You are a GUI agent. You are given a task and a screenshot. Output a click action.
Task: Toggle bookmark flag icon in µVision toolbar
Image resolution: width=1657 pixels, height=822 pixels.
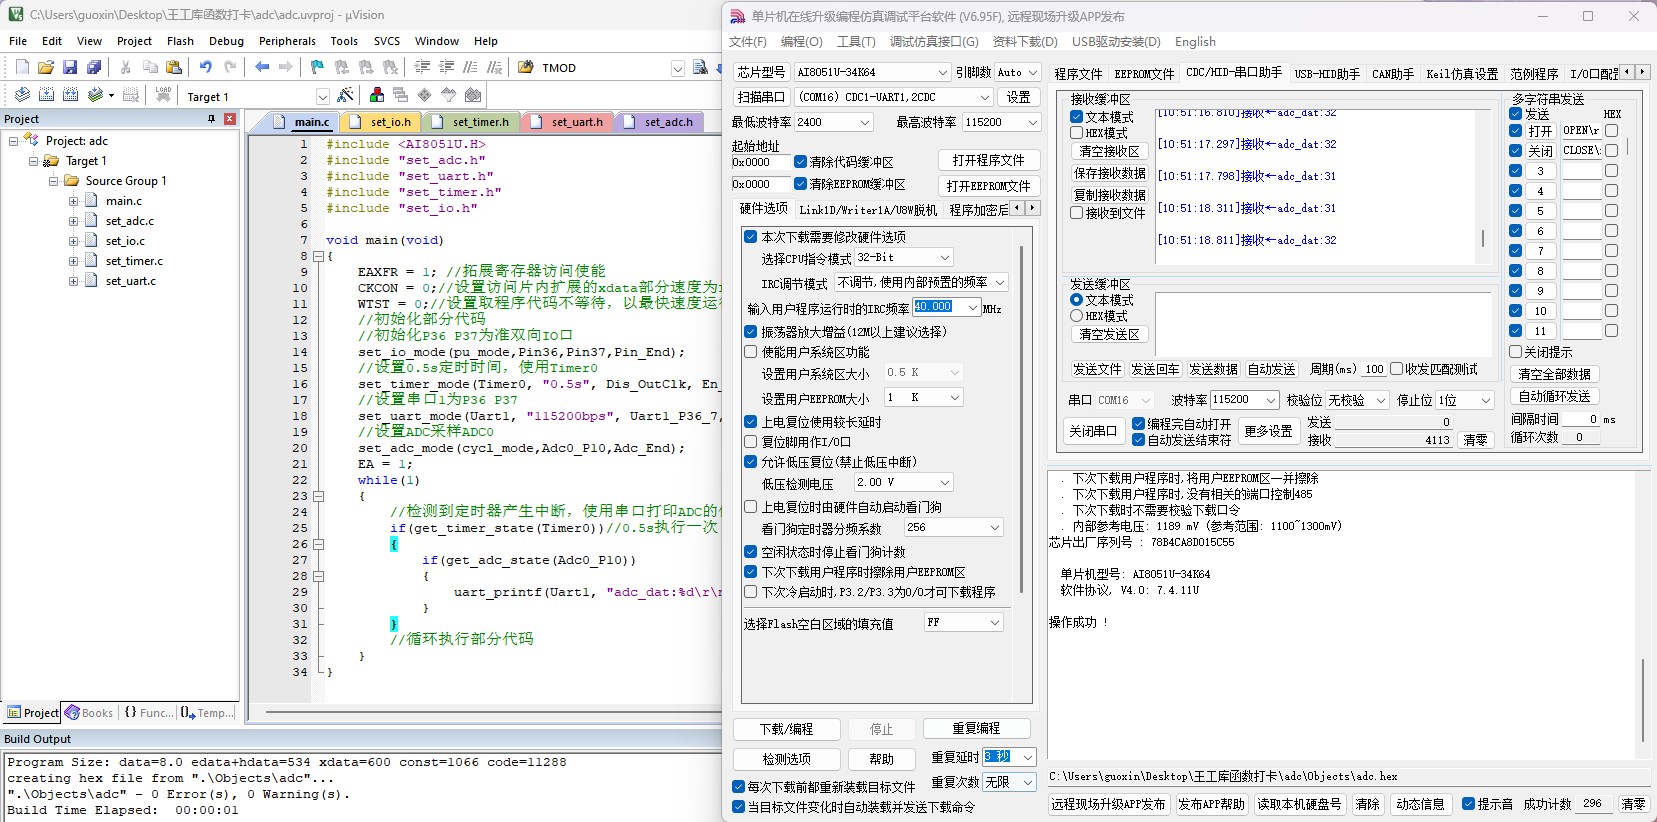[317, 67]
